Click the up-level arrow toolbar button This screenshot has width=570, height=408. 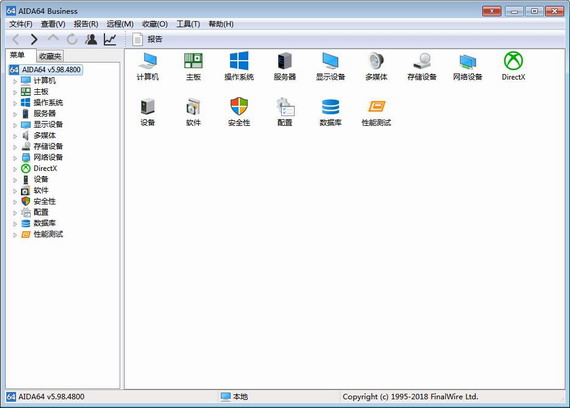click(x=53, y=39)
